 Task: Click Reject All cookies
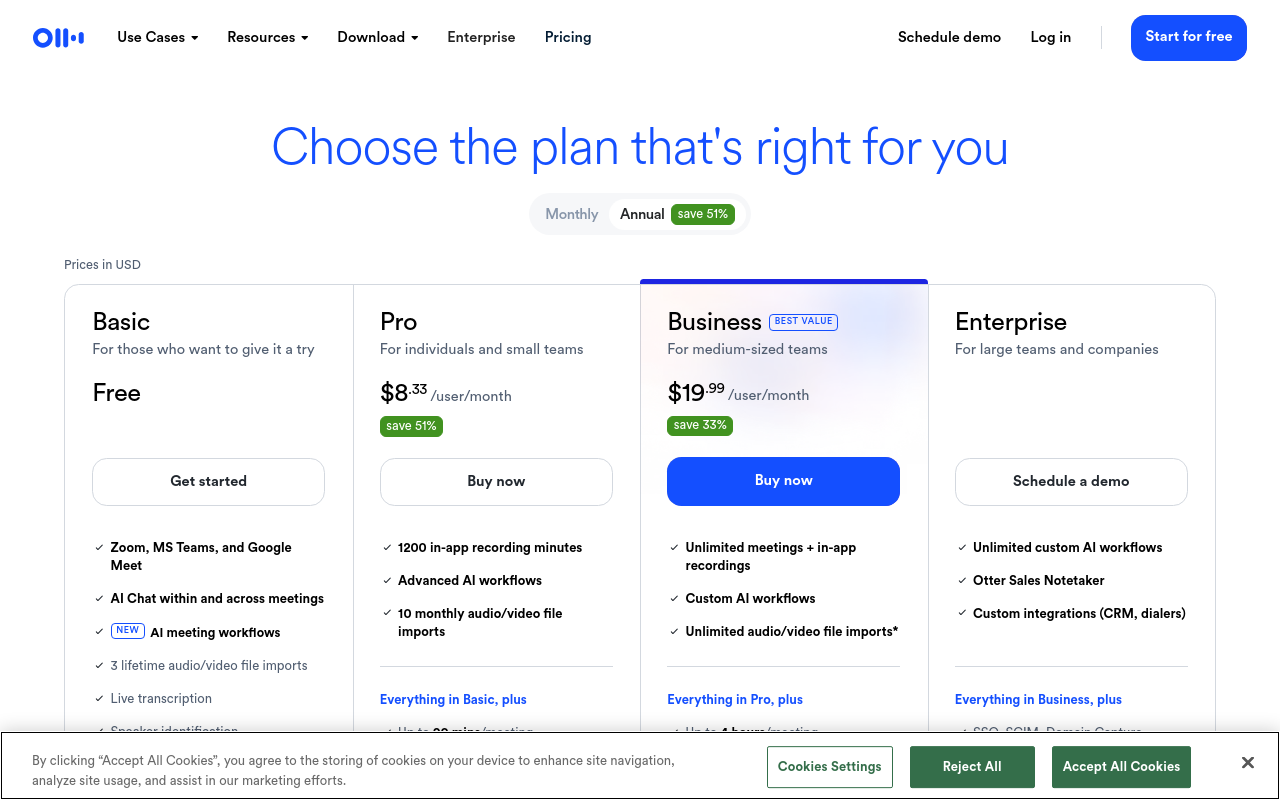(x=972, y=767)
